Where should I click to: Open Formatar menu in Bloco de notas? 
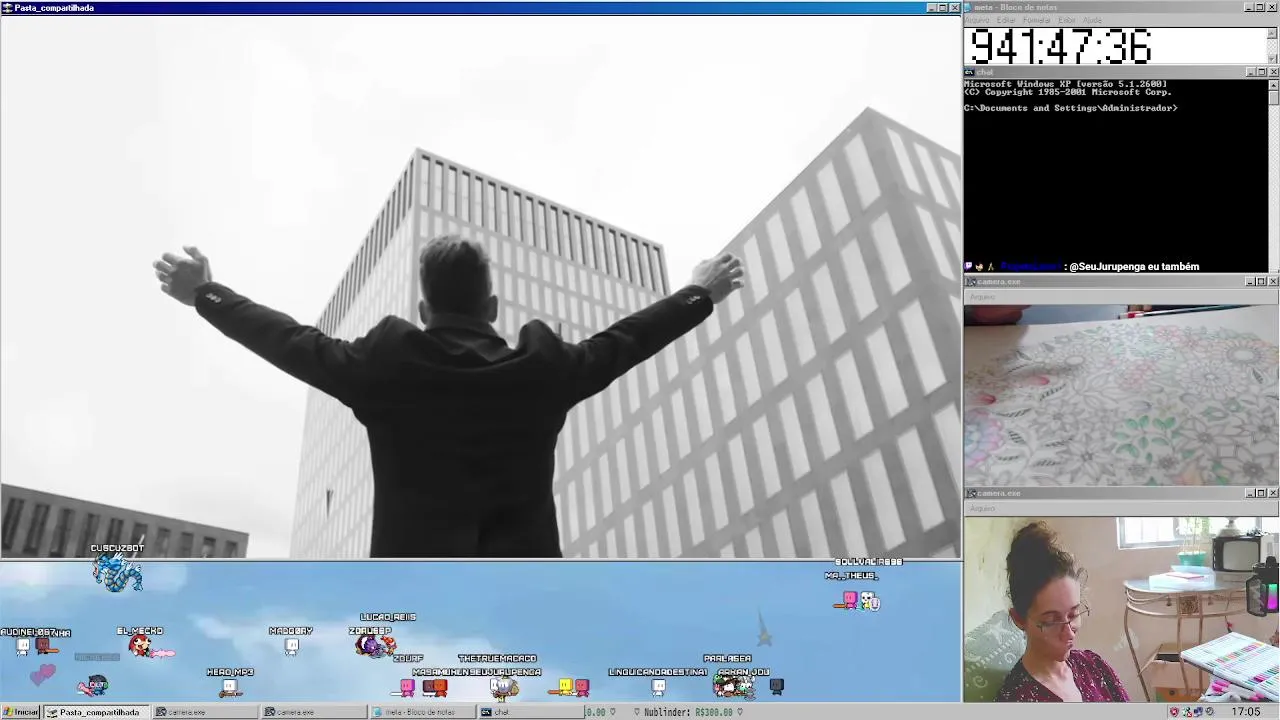[x=1037, y=20]
